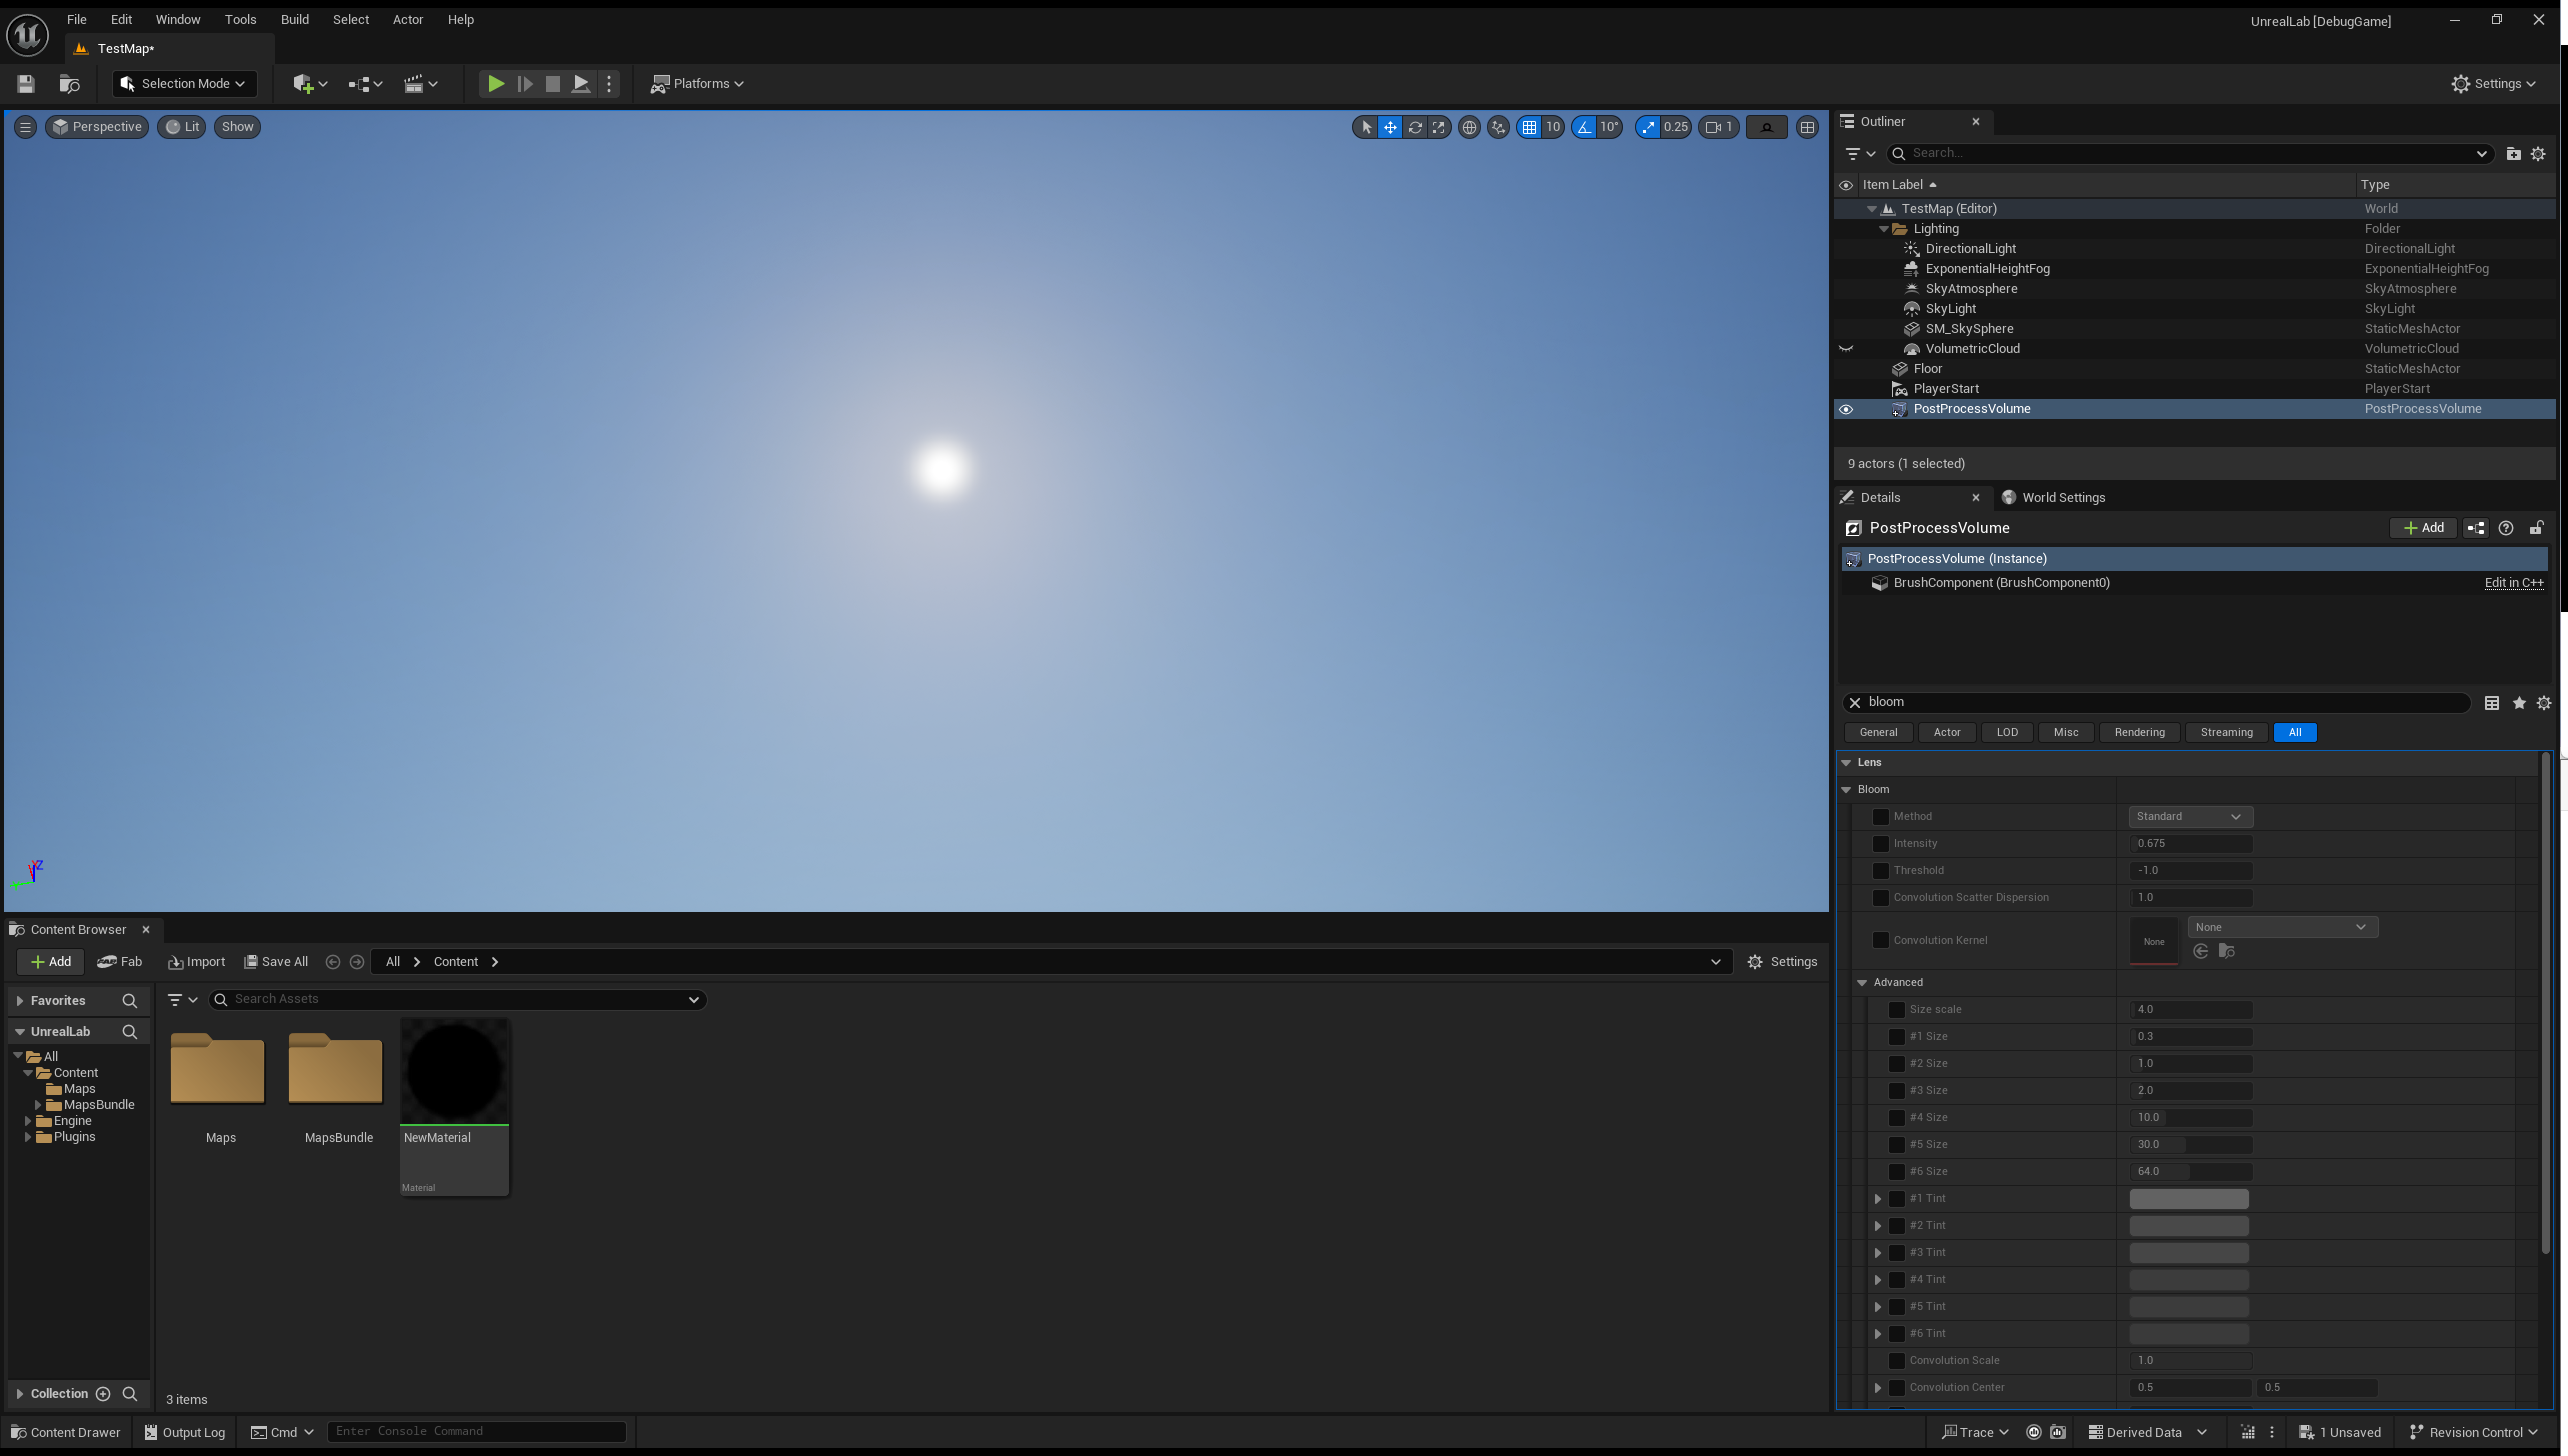Enable the Bloom Intensity override checkbox
Image resolution: width=2568 pixels, height=1456 pixels.
click(1881, 843)
